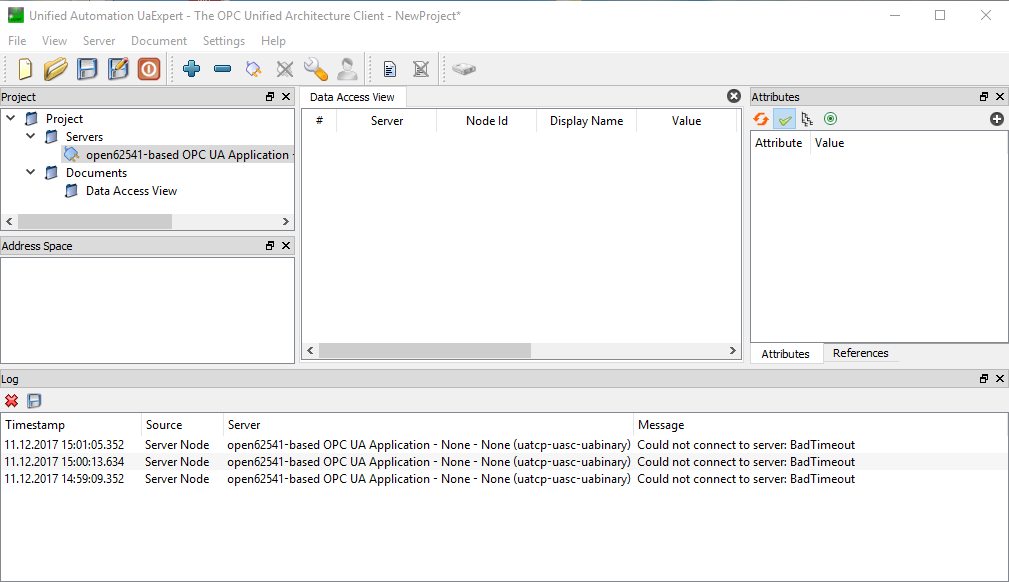Viewport: 1009px width, 582px height.
Task: Clear the log with the red X icon
Action: (x=11, y=400)
